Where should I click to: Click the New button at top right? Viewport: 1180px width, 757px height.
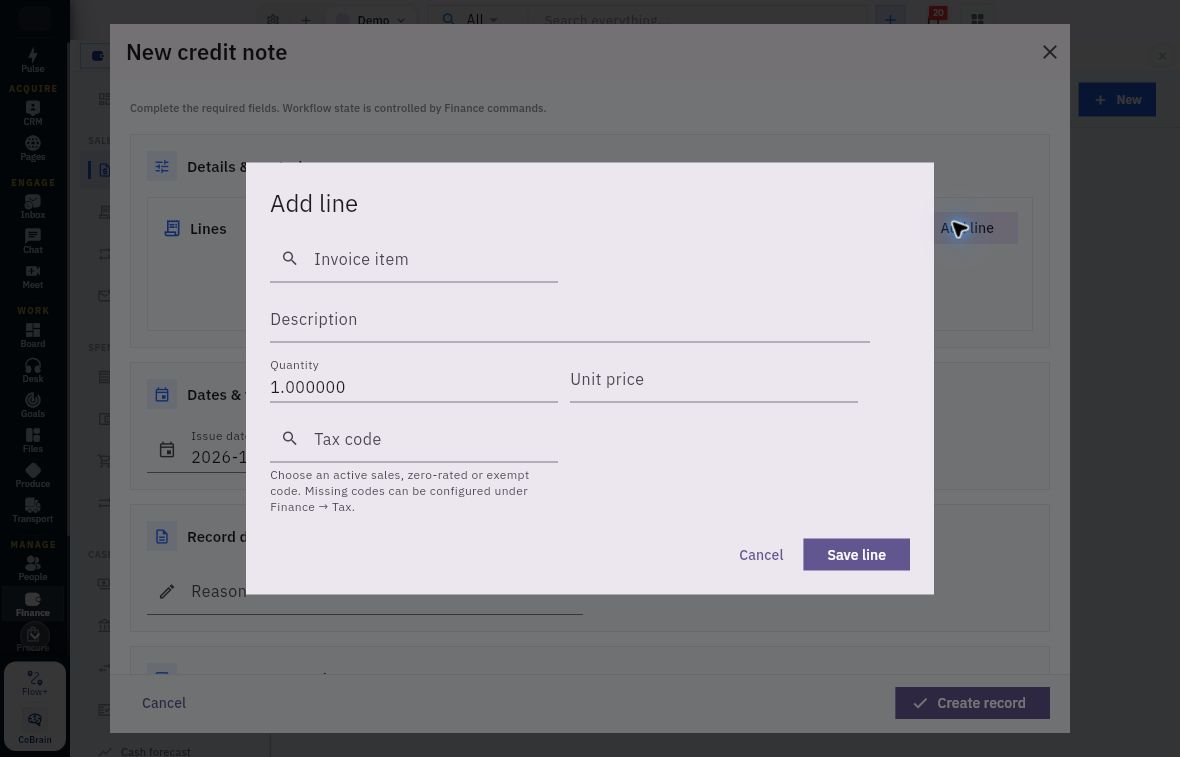pos(1117,99)
